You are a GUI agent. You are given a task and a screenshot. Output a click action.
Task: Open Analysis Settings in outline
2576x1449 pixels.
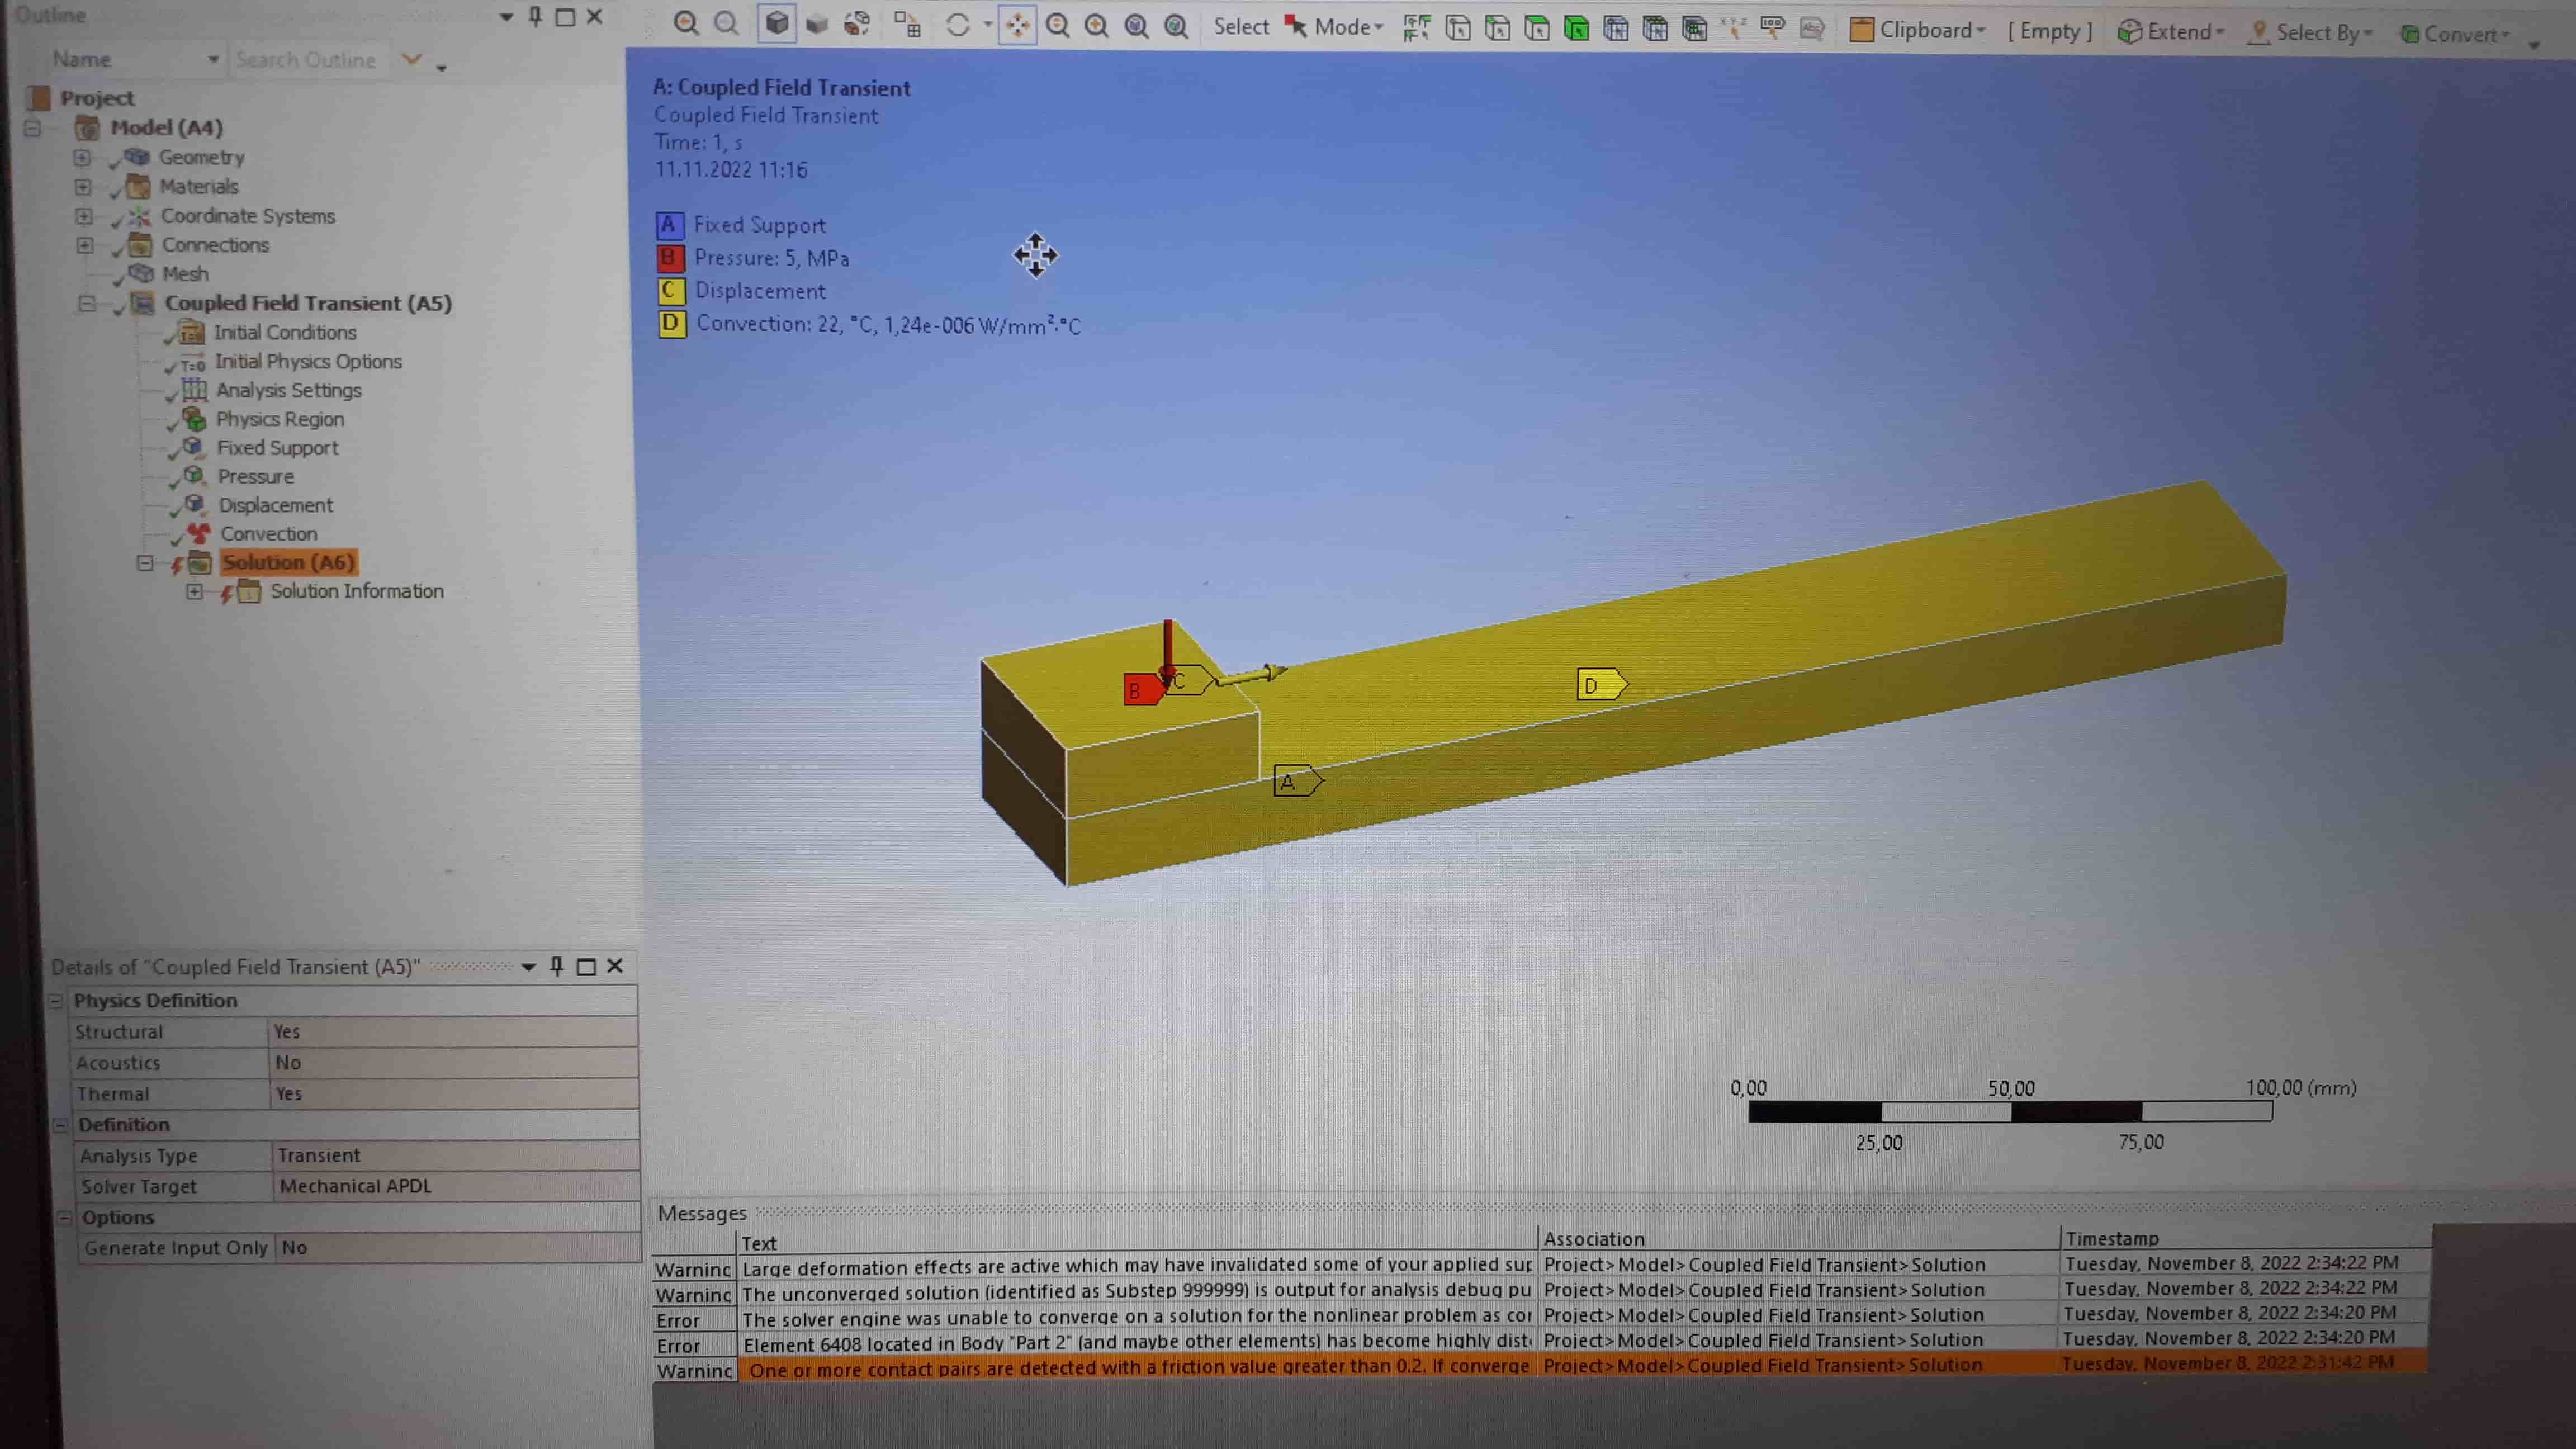[x=288, y=391]
